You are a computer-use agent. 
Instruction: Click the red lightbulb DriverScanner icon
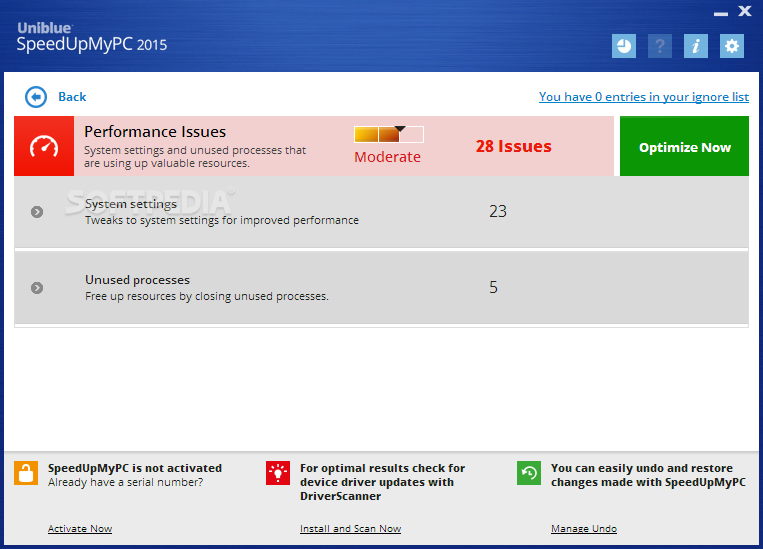click(278, 473)
